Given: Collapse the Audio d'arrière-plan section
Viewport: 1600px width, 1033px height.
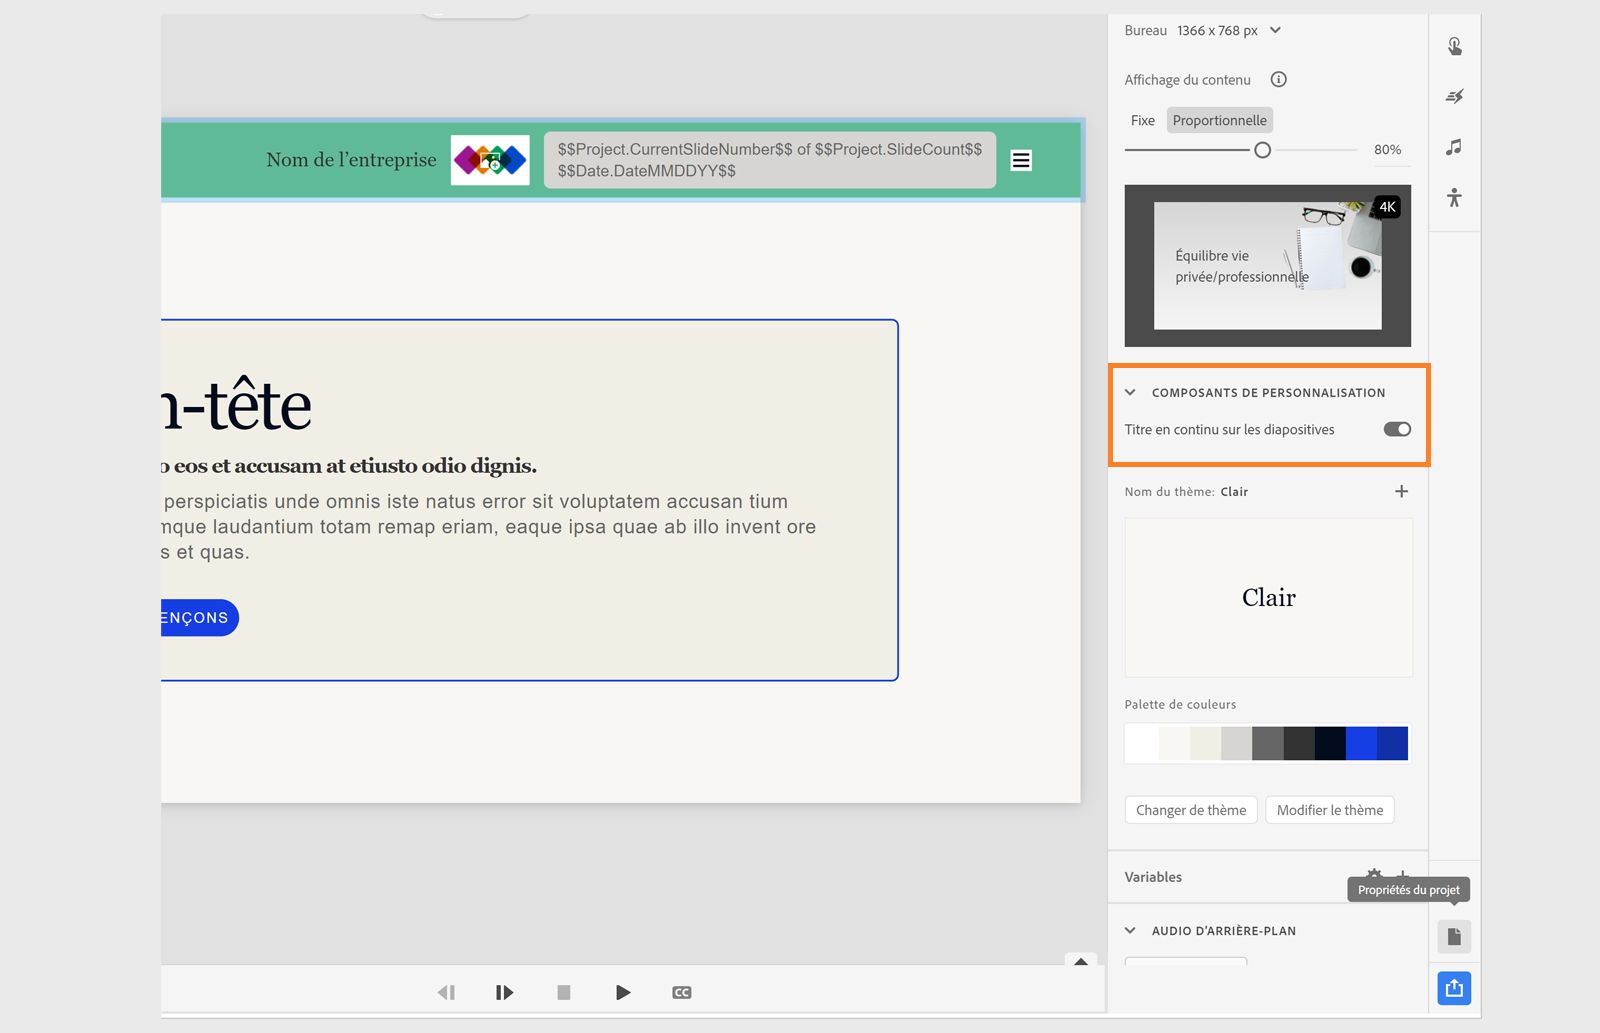Looking at the screenshot, I should click(1130, 930).
